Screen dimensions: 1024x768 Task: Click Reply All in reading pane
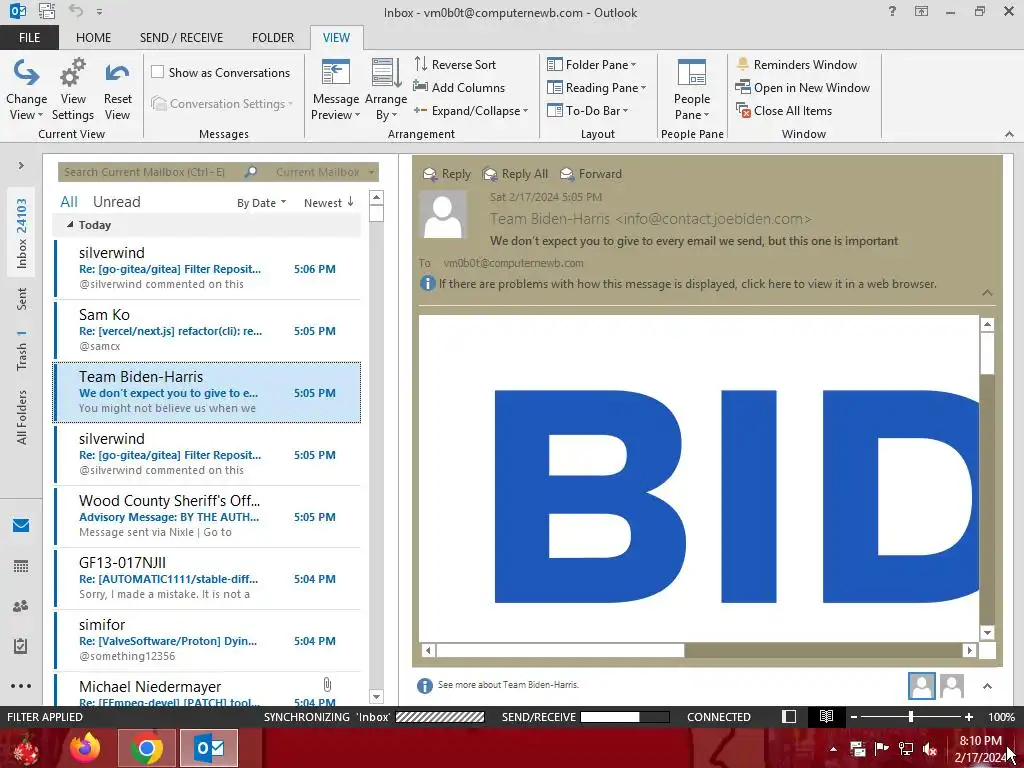[515, 174]
